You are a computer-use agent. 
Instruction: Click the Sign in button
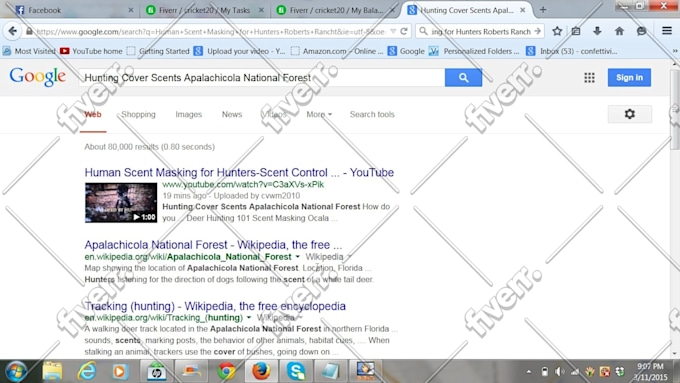(x=629, y=78)
